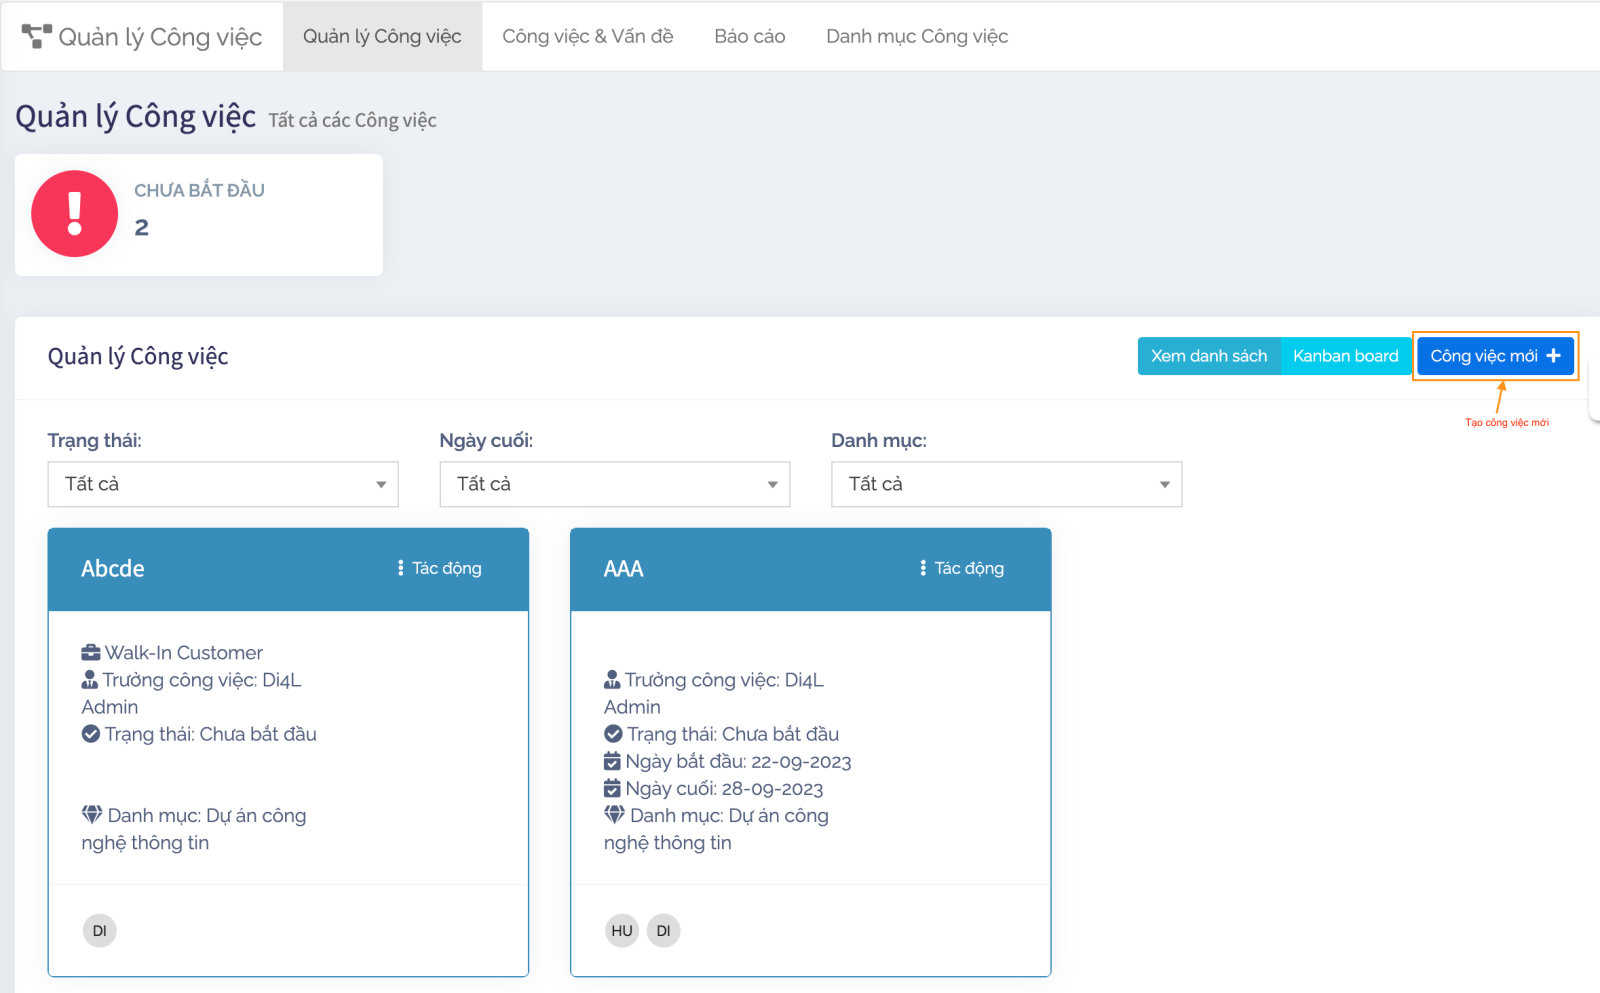Select the Xem danh sách view button
This screenshot has height=993, width=1600.
(1208, 356)
